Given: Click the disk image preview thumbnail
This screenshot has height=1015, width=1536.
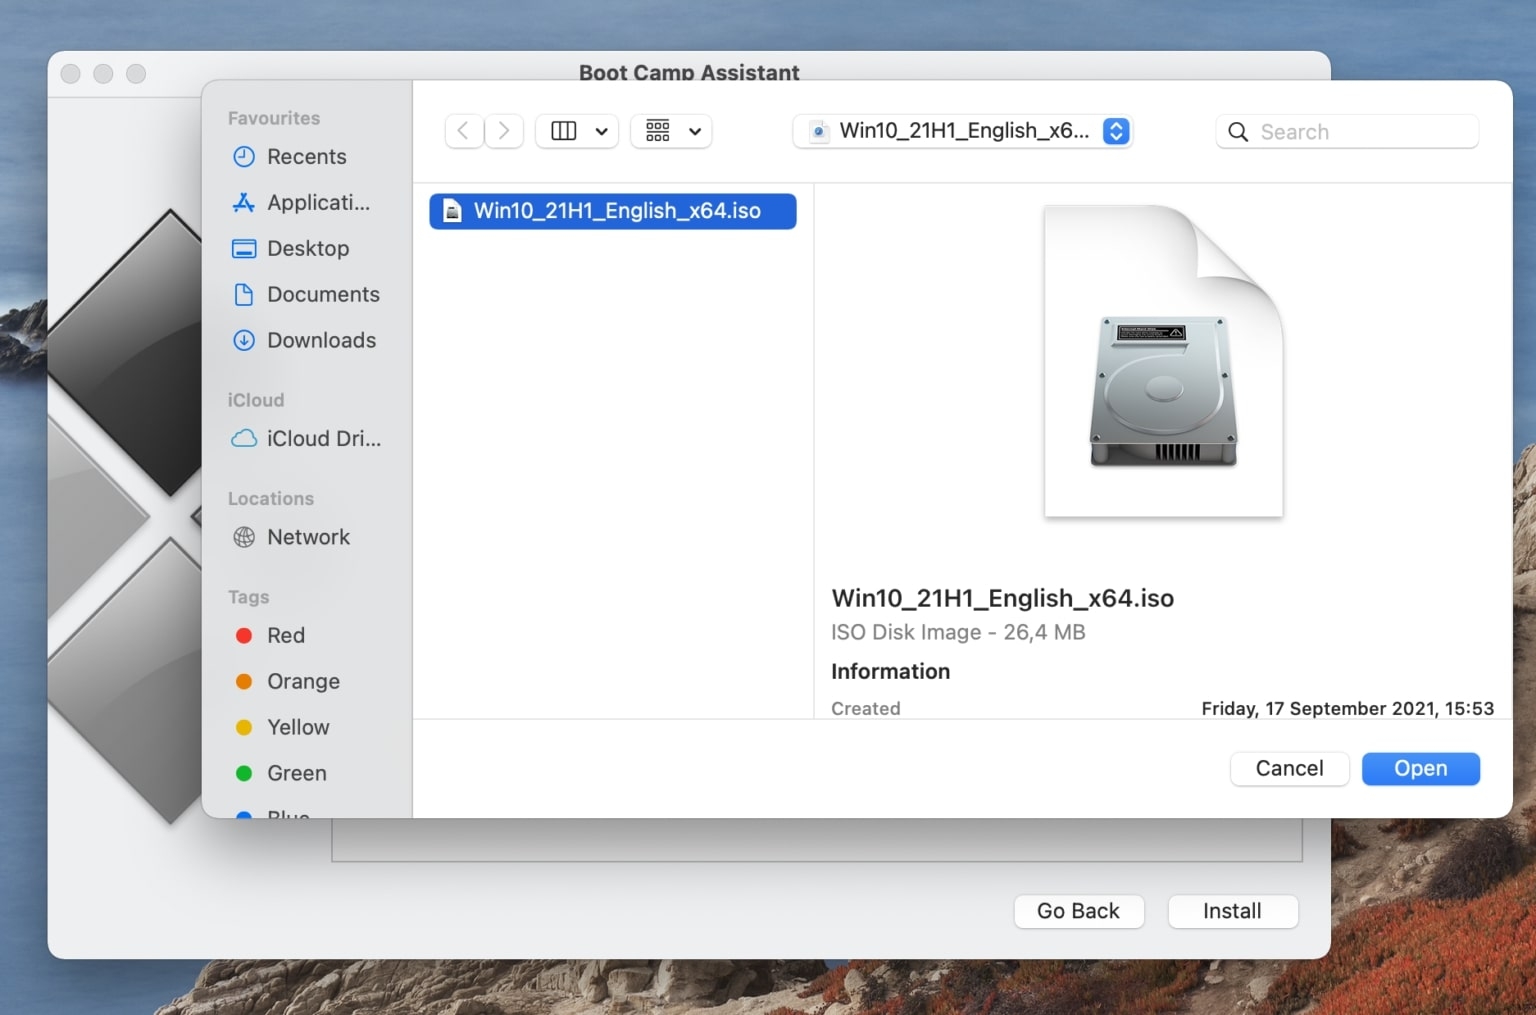Looking at the screenshot, I should [1163, 361].
